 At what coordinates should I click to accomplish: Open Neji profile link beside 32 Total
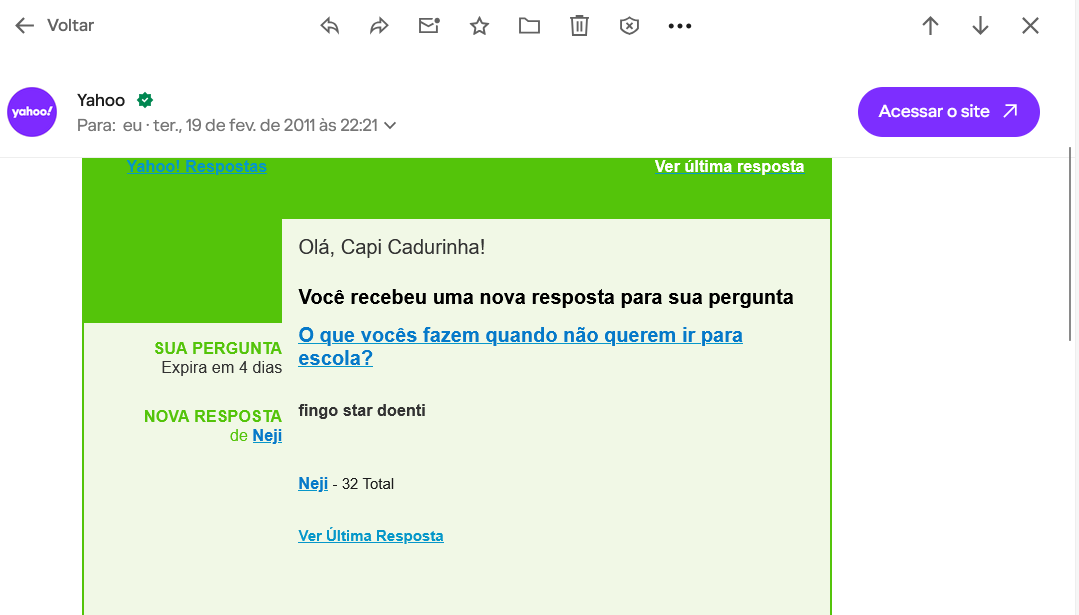tap(313, 484)
